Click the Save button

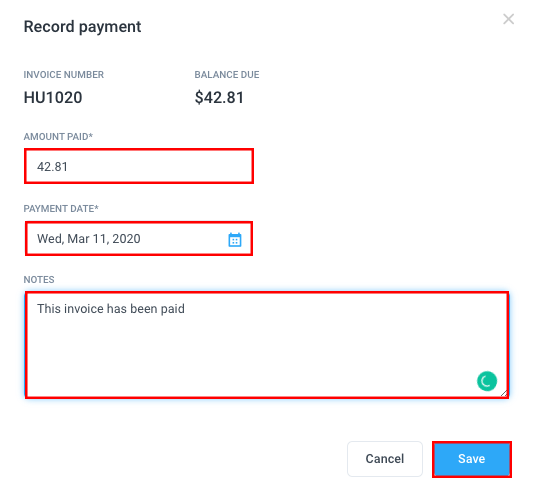click(x=472, y=459)
